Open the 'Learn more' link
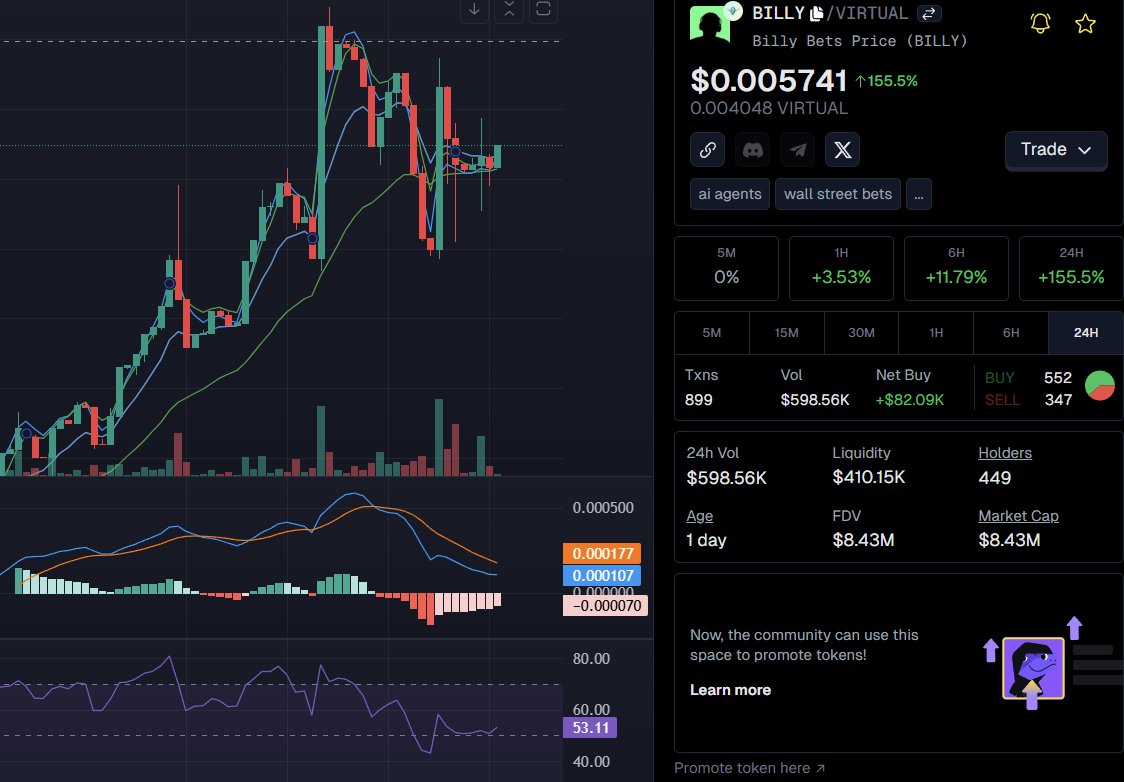Screen dimensions: 1124x782 (x=730, y=690)
